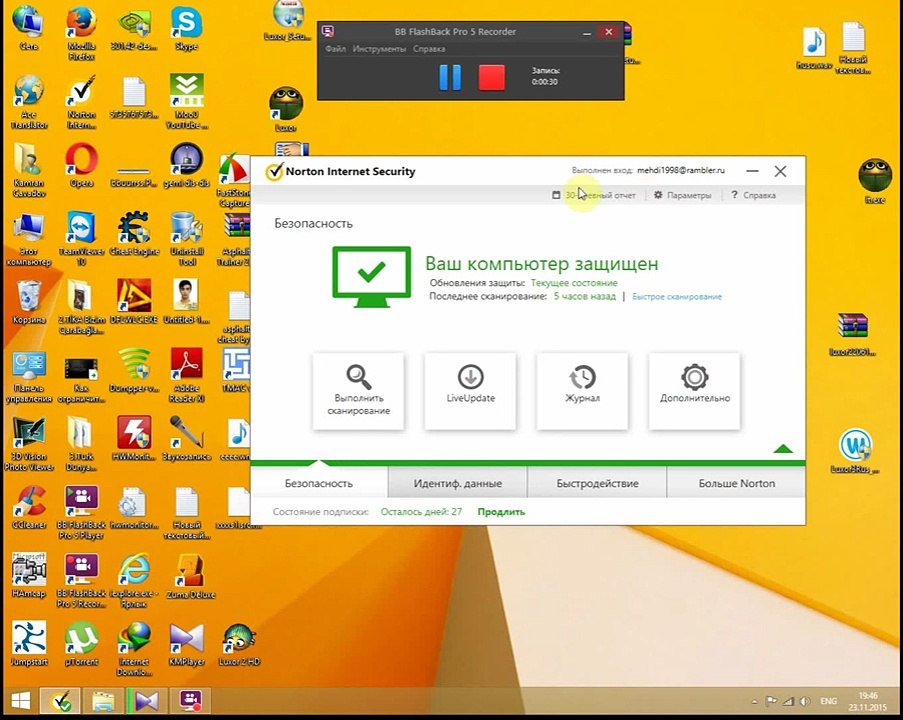Open the LiveUpdate tile in Norton
The image size is (903, 720).
[x=471, y=391]
